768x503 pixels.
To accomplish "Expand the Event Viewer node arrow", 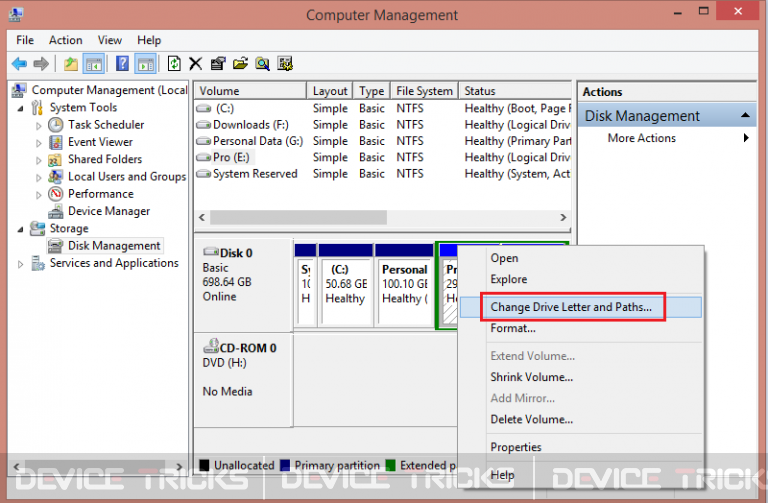I will point(39,143).
